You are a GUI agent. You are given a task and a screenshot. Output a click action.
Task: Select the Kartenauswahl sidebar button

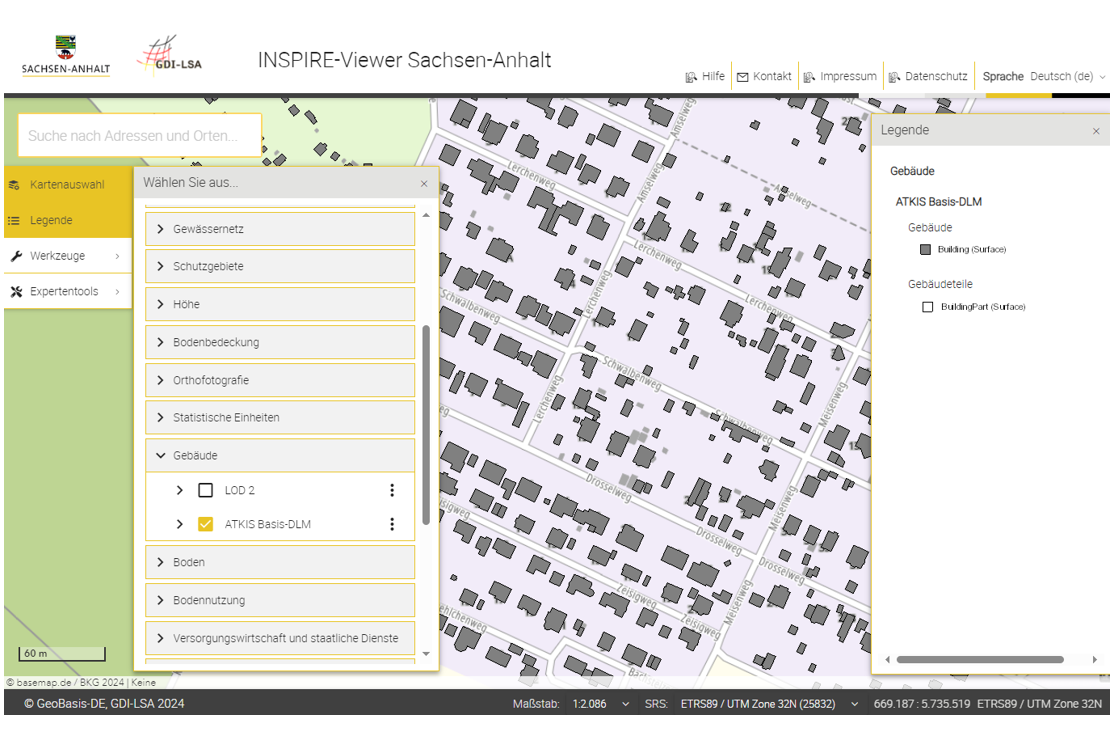(x=67, y=185)
